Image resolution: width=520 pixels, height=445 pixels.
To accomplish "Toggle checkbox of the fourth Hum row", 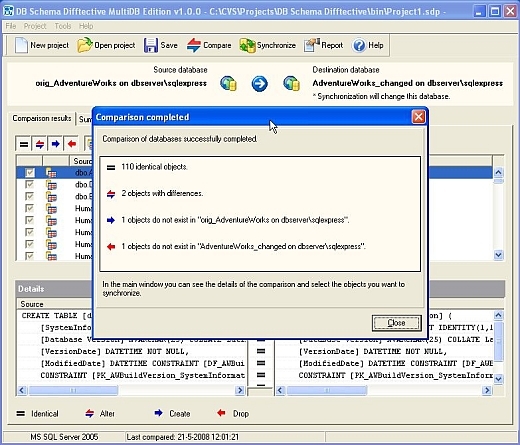I will 30,244.
